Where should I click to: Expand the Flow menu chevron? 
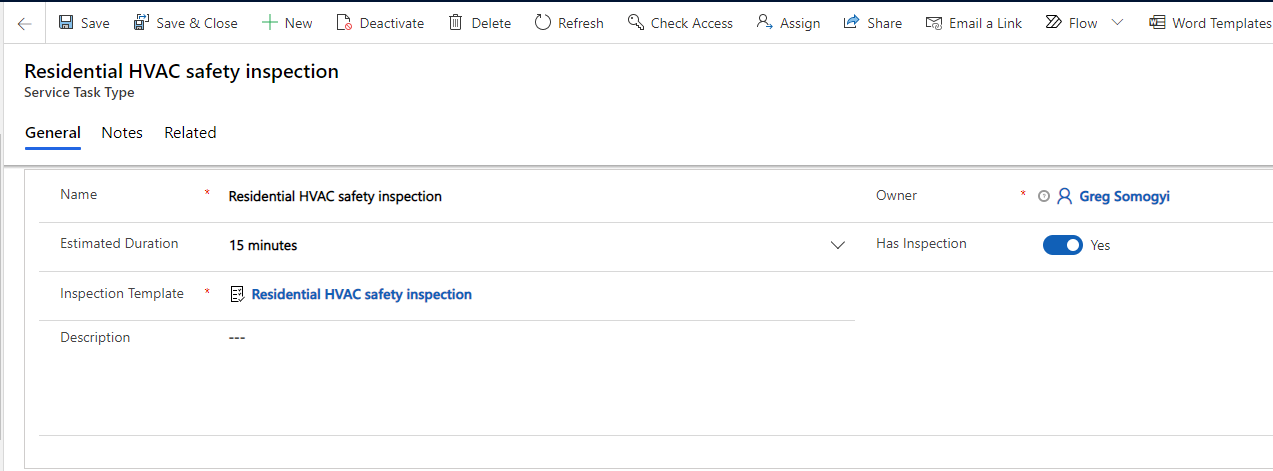(x=1117, y=23)
